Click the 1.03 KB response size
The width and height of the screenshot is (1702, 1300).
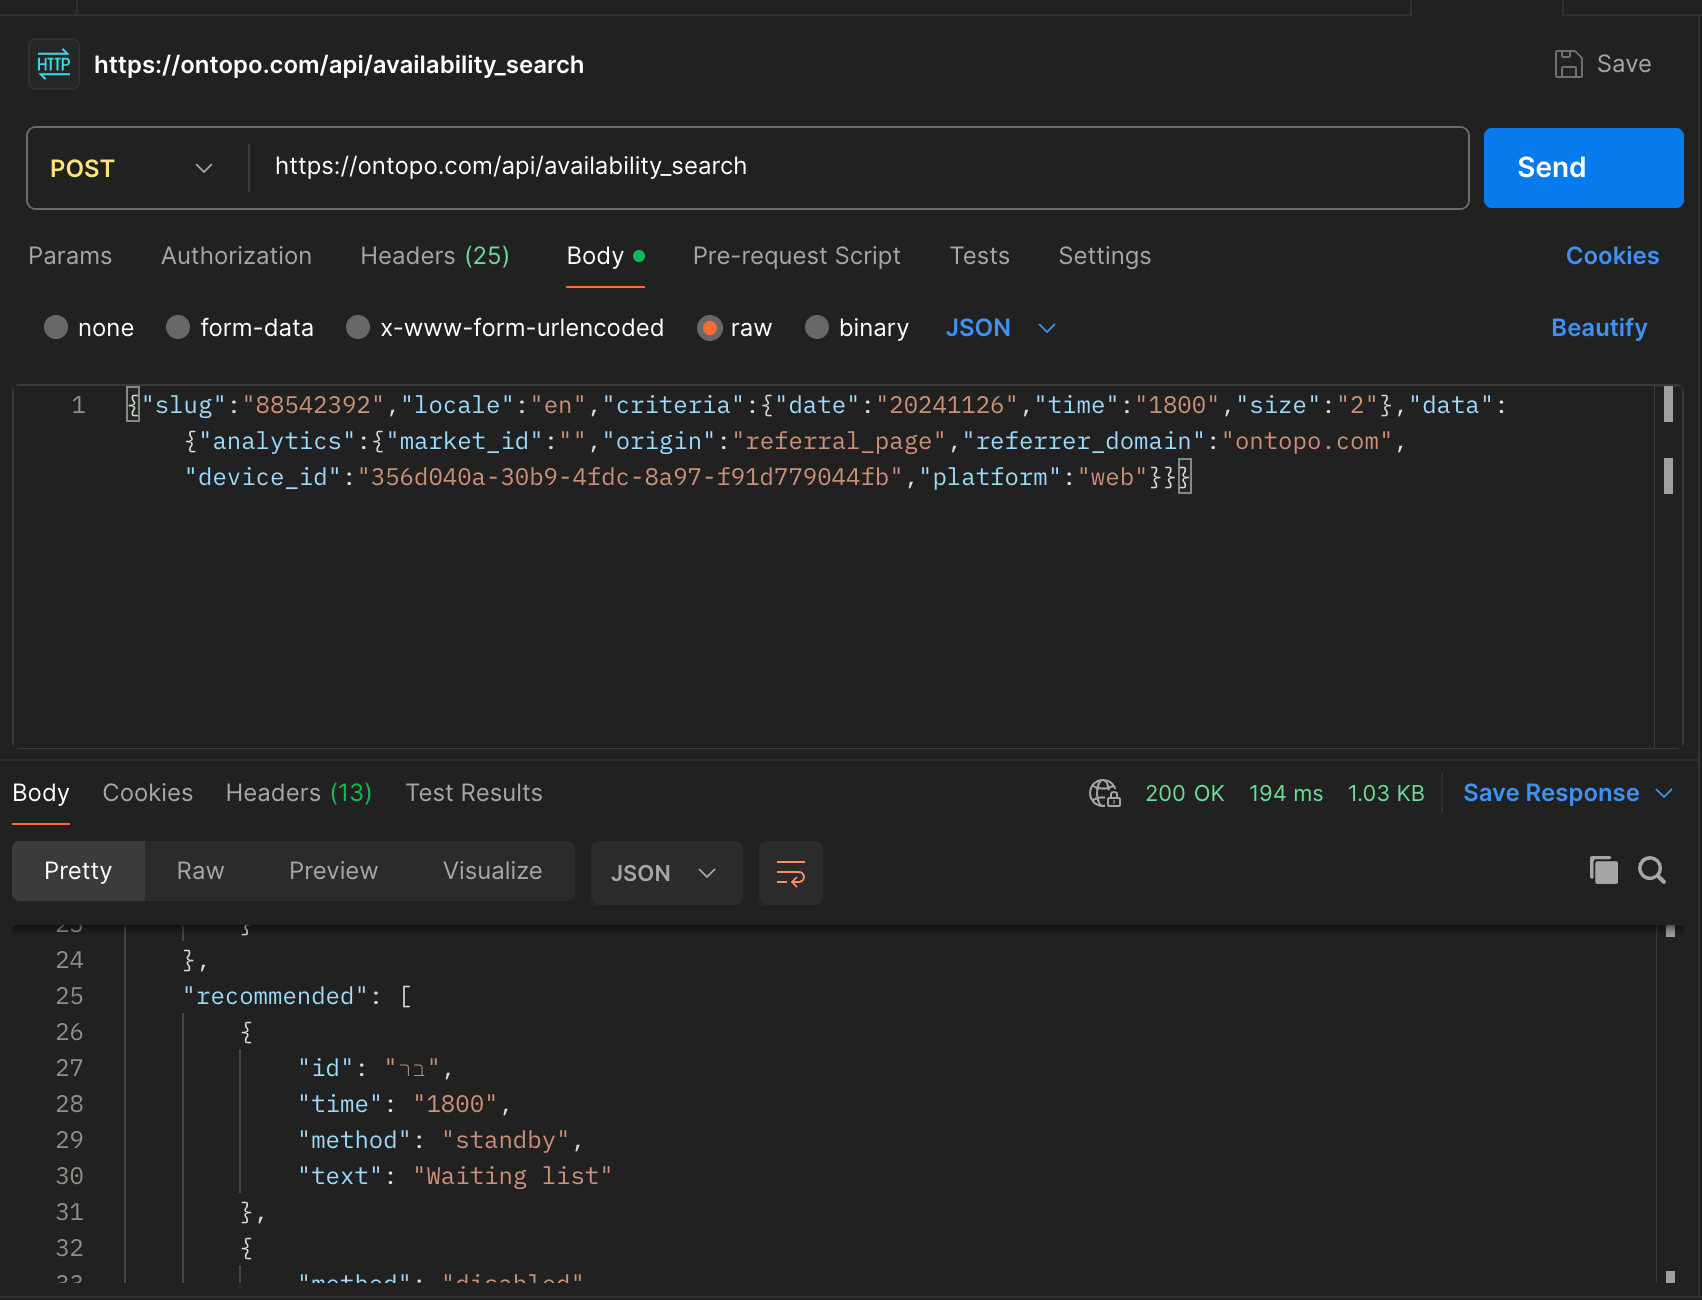[1386, 793]
